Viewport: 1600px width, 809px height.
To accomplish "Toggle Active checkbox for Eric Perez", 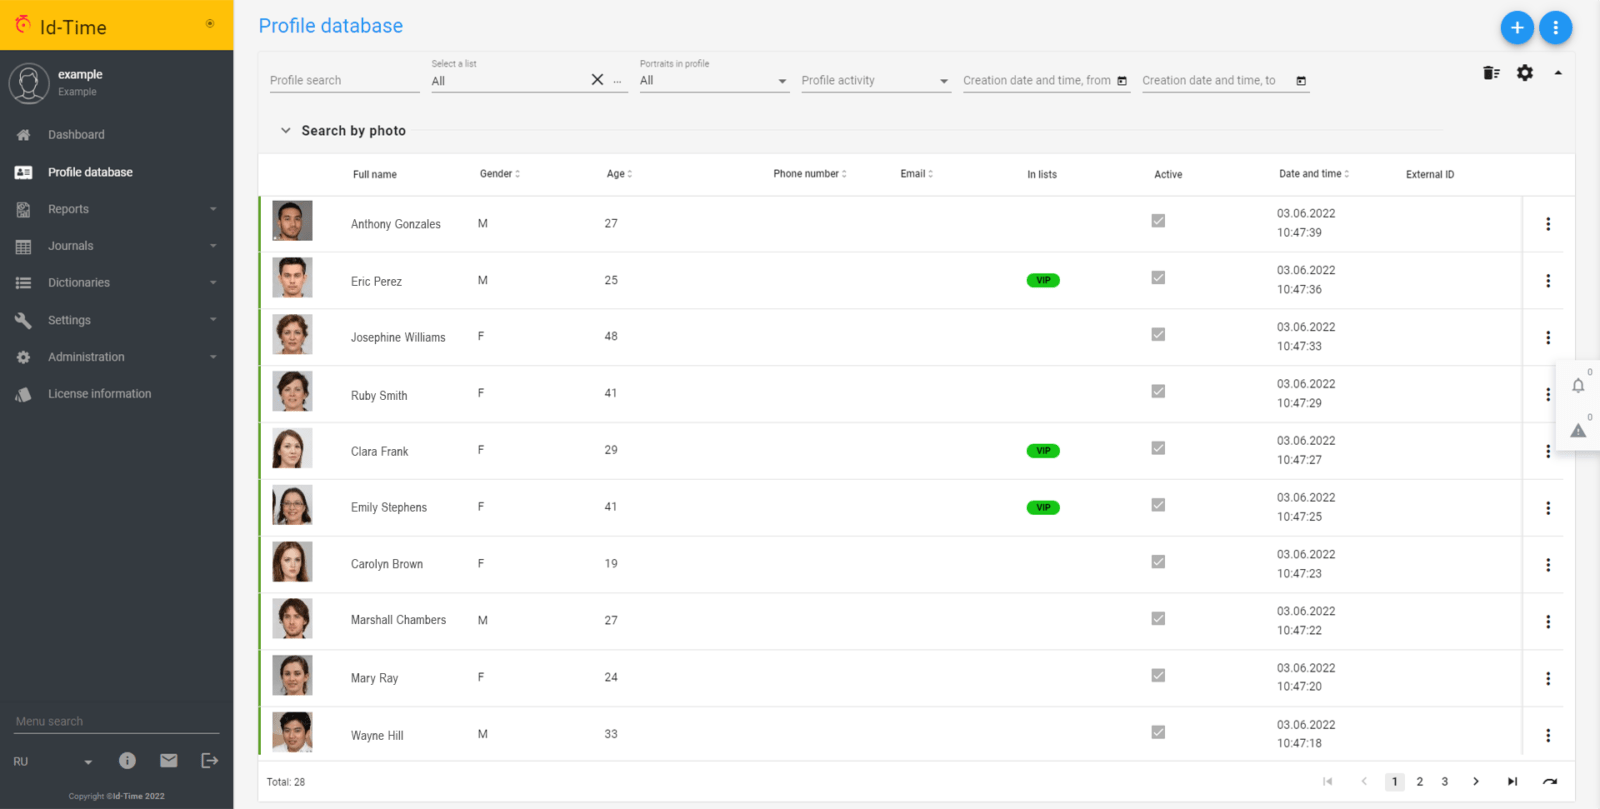I will point(1158,278).
